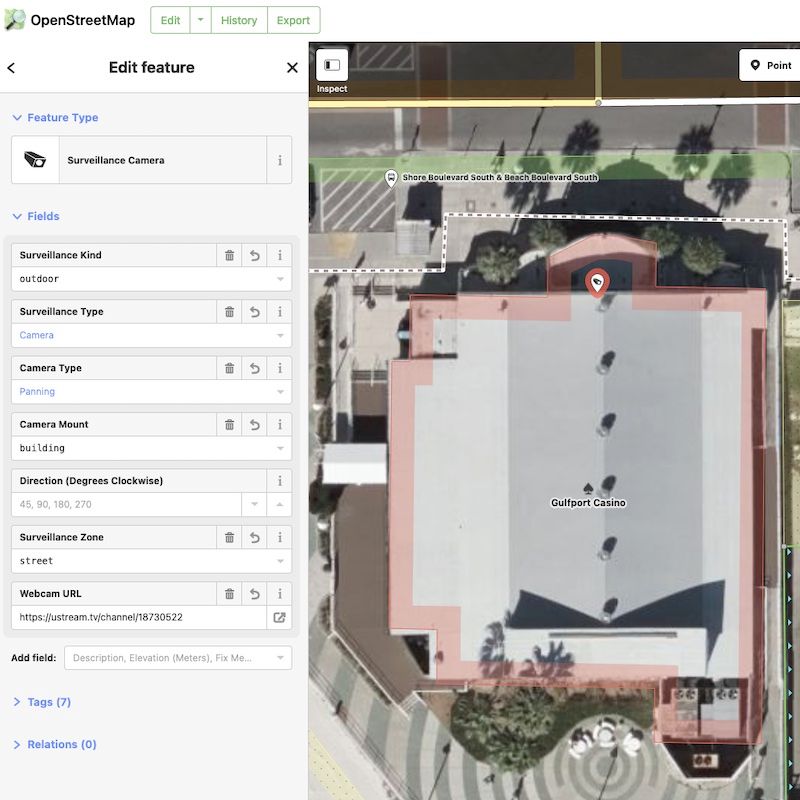This screenshot has width=800, height=800.
Task: Remove the Webcam URL field
Action: [230, 593]
